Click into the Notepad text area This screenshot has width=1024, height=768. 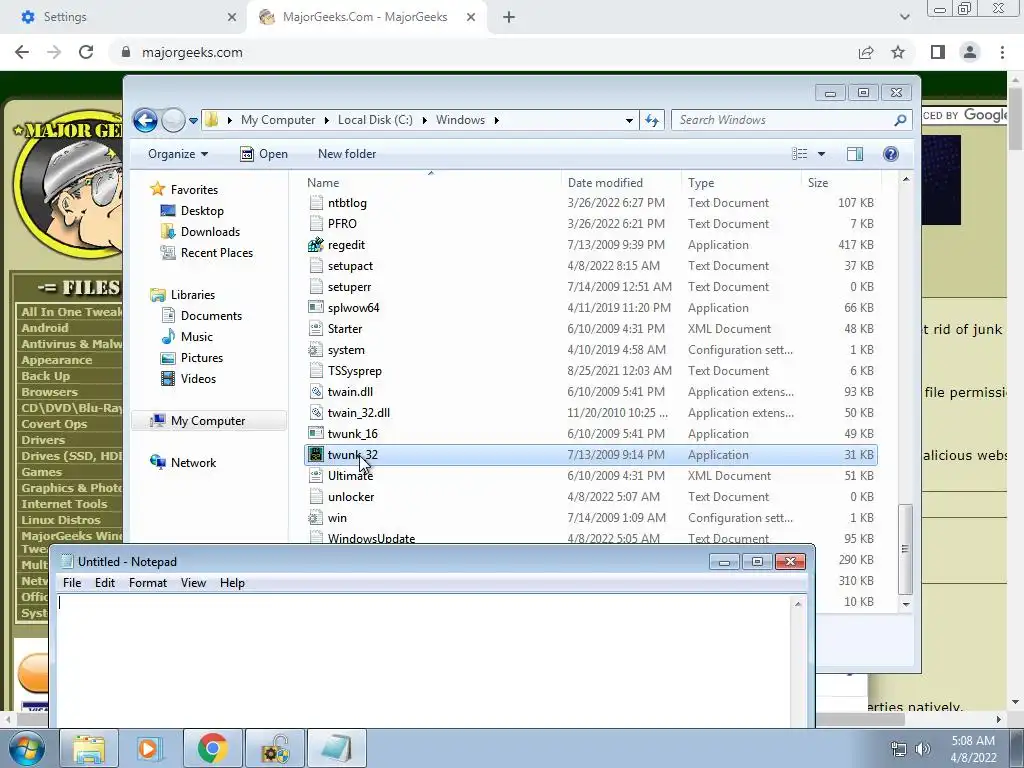(423, 660)
